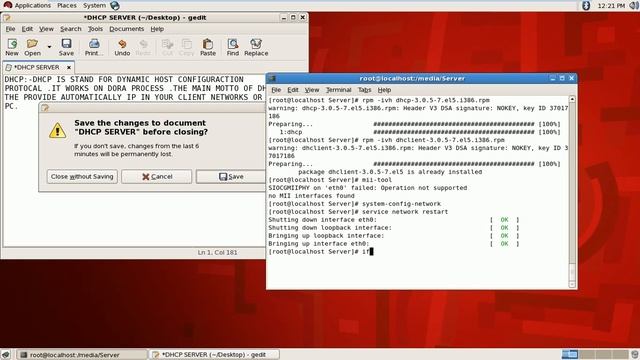Click the Save icon in gedit toolbar
Viewport: 640px width, 360px height.
coord(66,47)
